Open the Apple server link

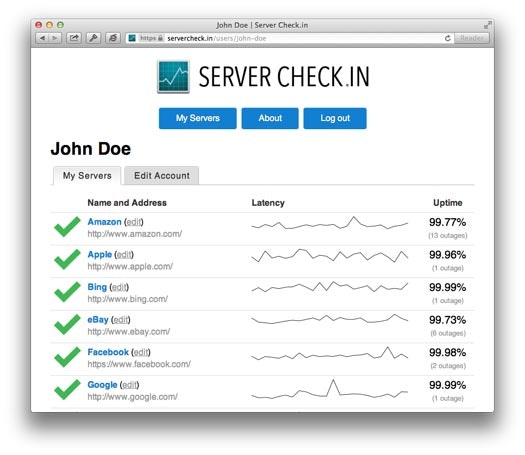pyautogui.click(x=99, y=254)
